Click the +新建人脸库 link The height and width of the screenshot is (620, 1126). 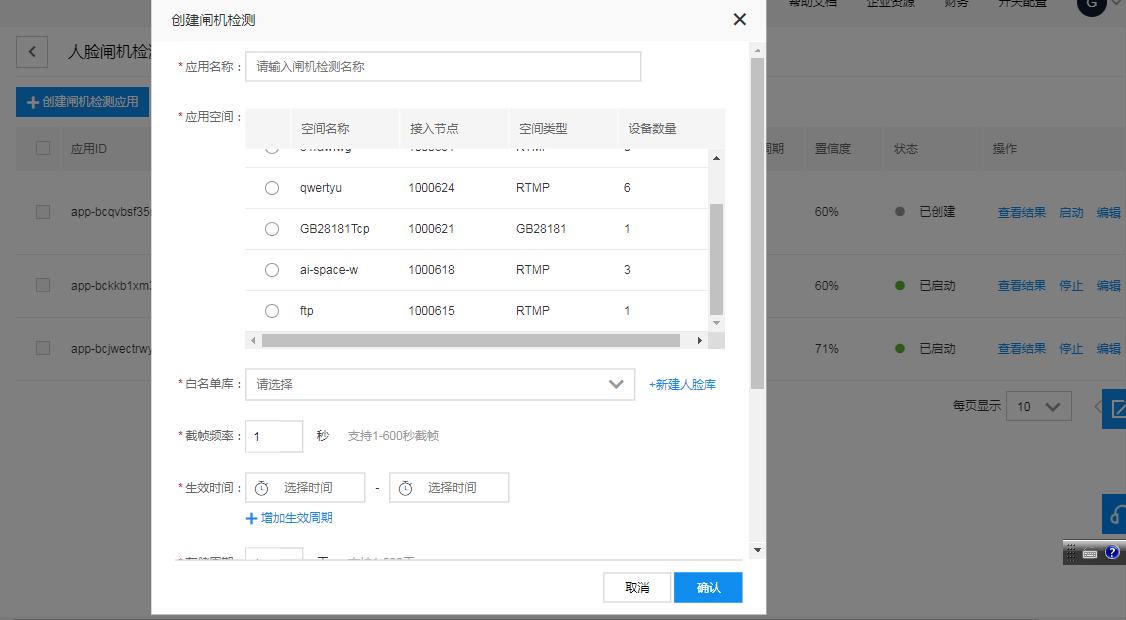(682, 385)
